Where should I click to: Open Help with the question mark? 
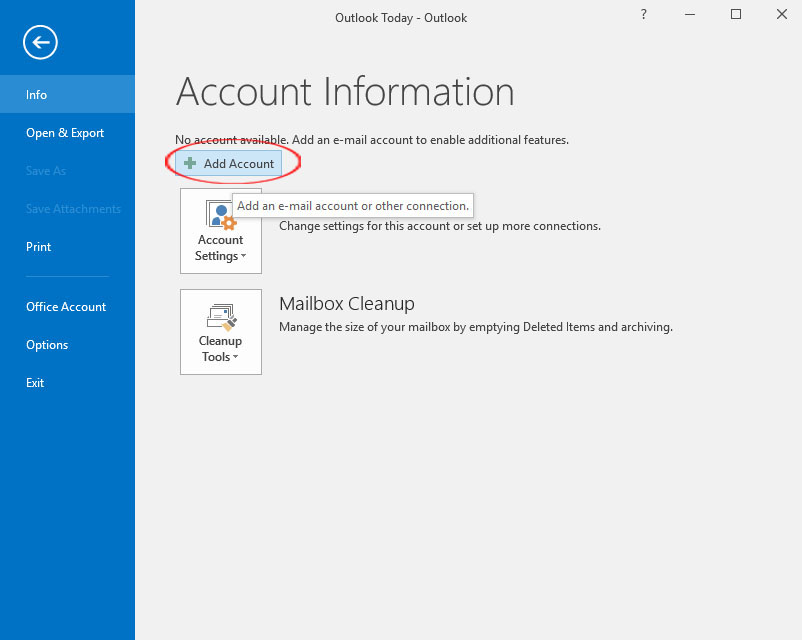(644, 14)
